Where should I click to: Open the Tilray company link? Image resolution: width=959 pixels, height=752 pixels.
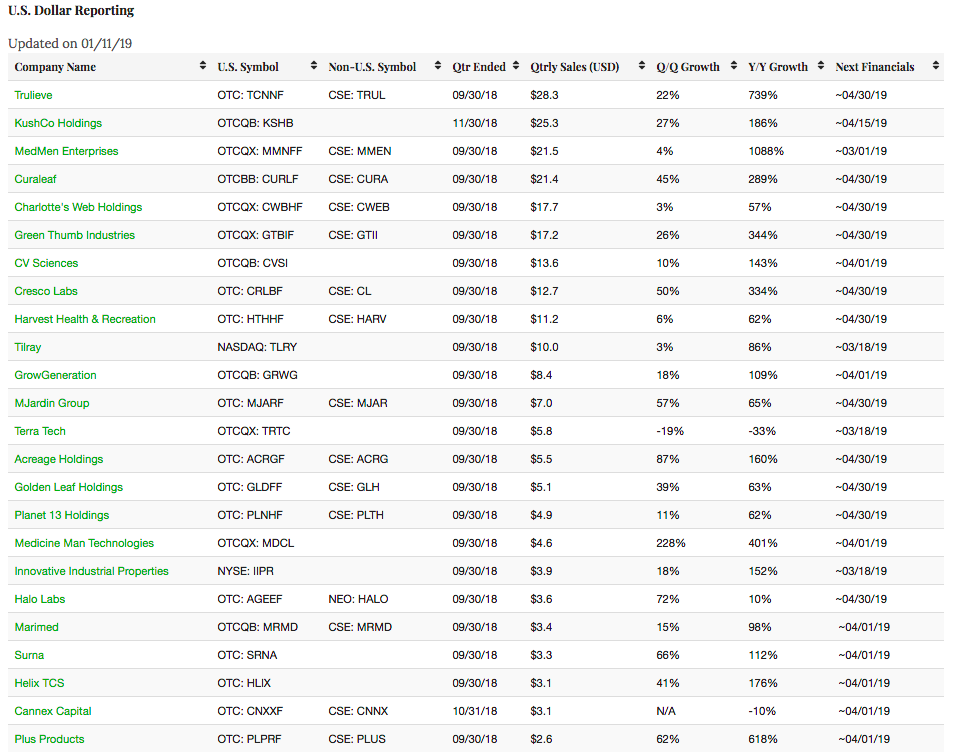click(28, 347)
